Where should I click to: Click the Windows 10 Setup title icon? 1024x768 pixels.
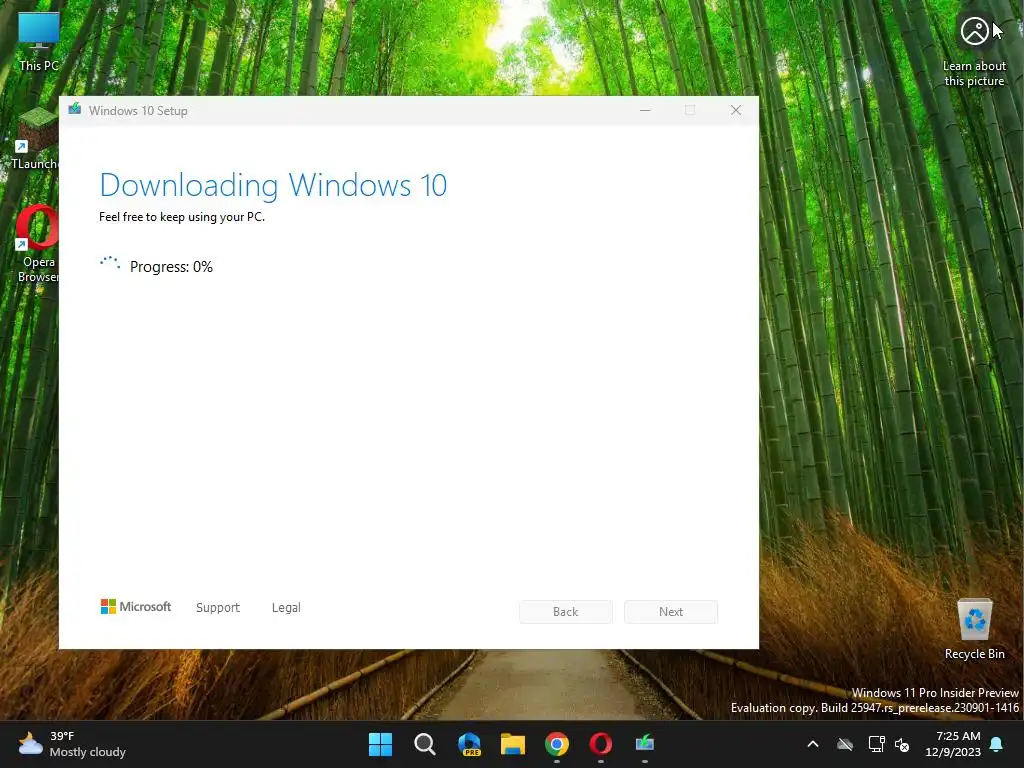pyautogui.click(x=74, y=109)
